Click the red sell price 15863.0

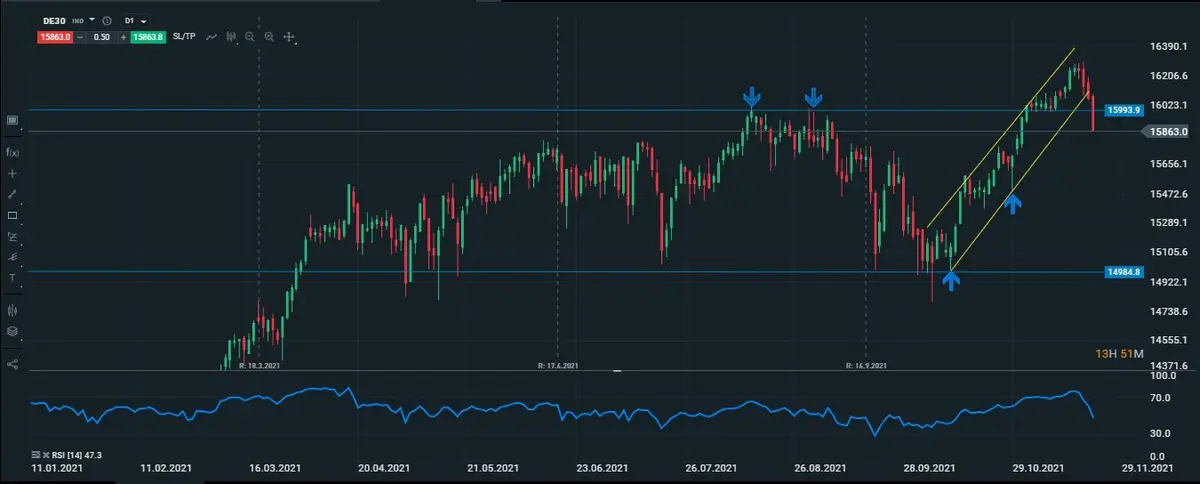[x=53, y=37]
